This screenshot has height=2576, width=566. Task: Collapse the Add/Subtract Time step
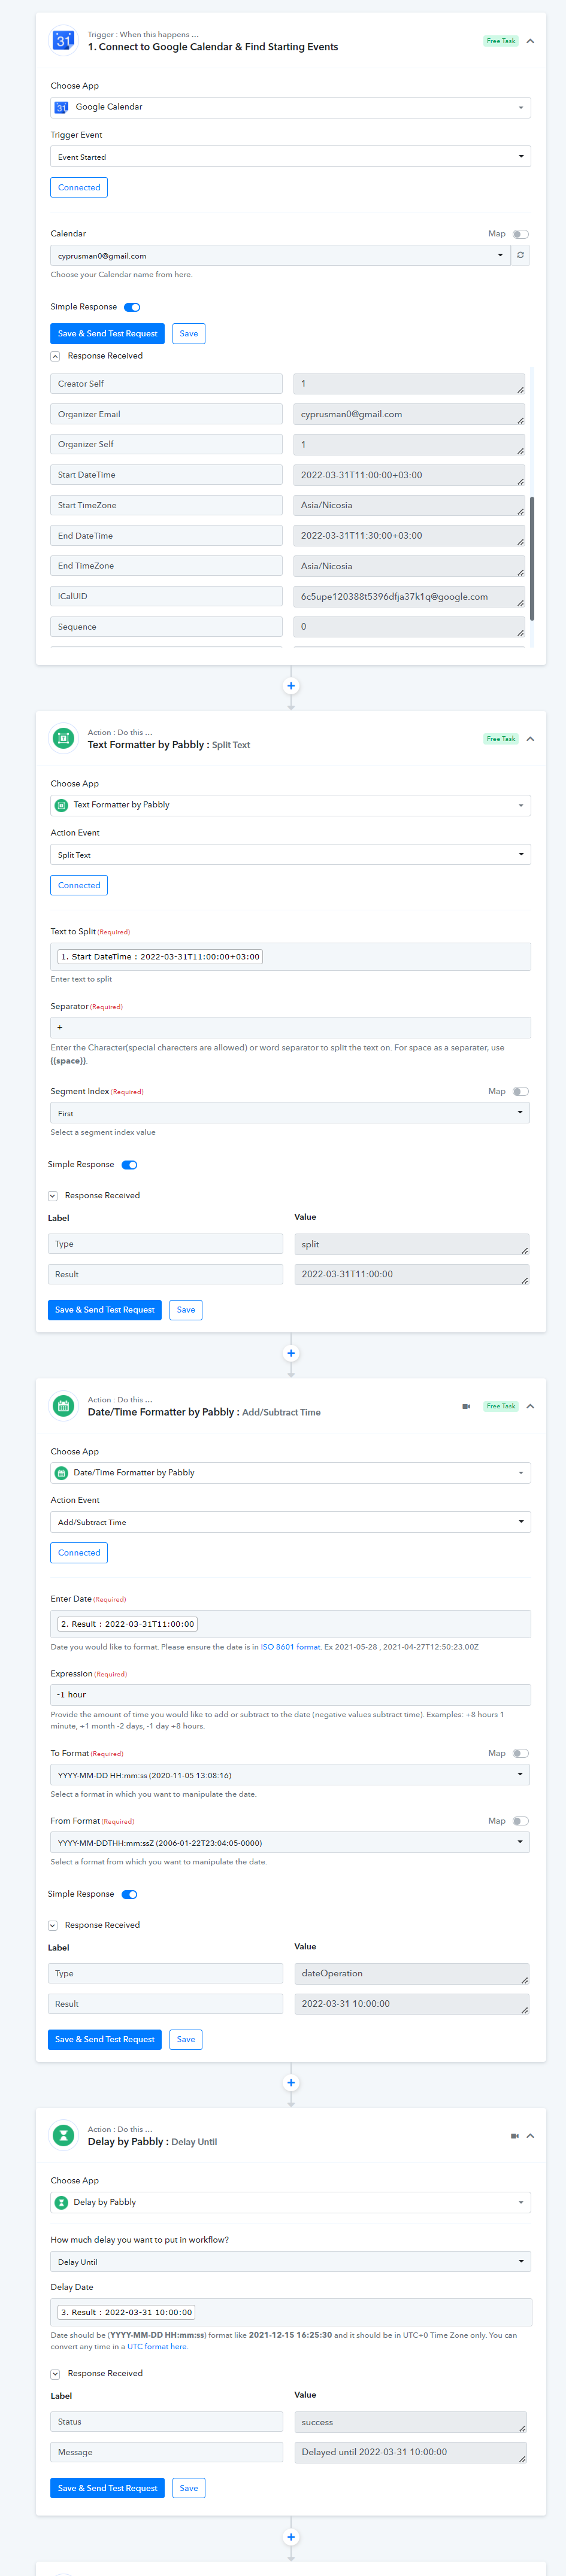click(x=530, y=1406)
